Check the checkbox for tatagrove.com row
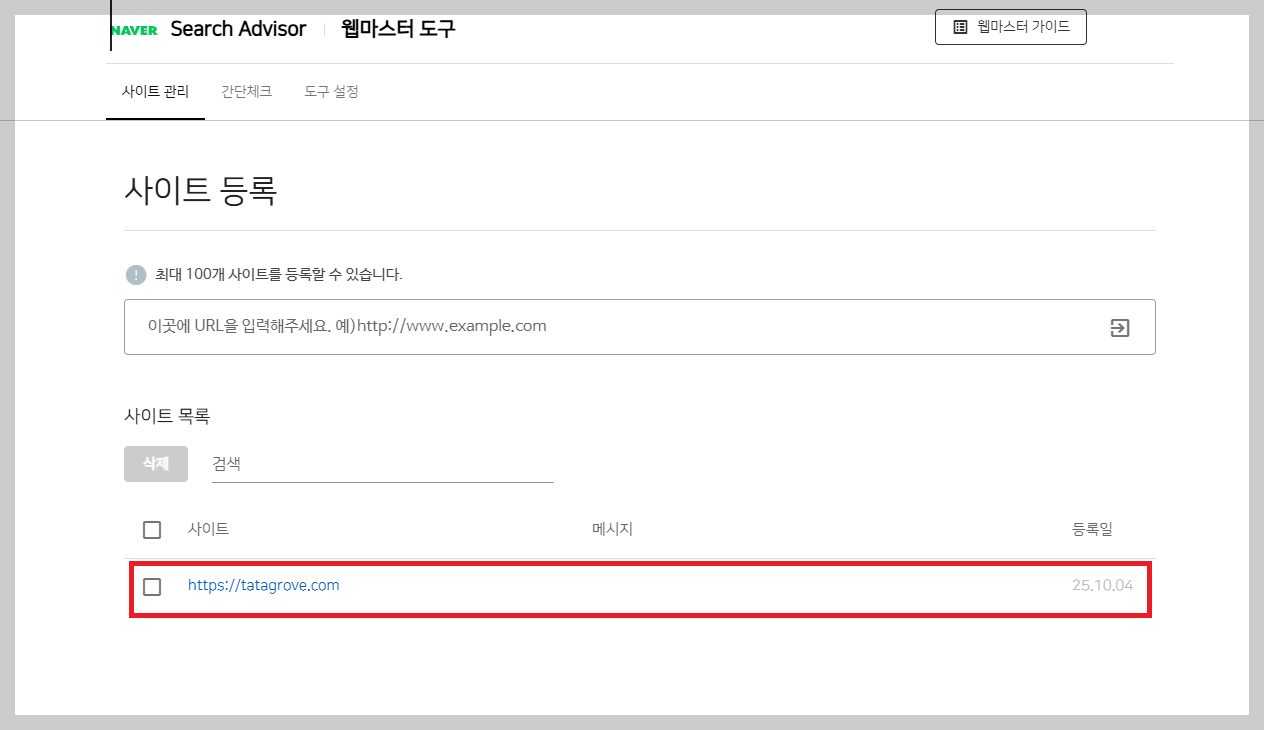 click(152, 587)
